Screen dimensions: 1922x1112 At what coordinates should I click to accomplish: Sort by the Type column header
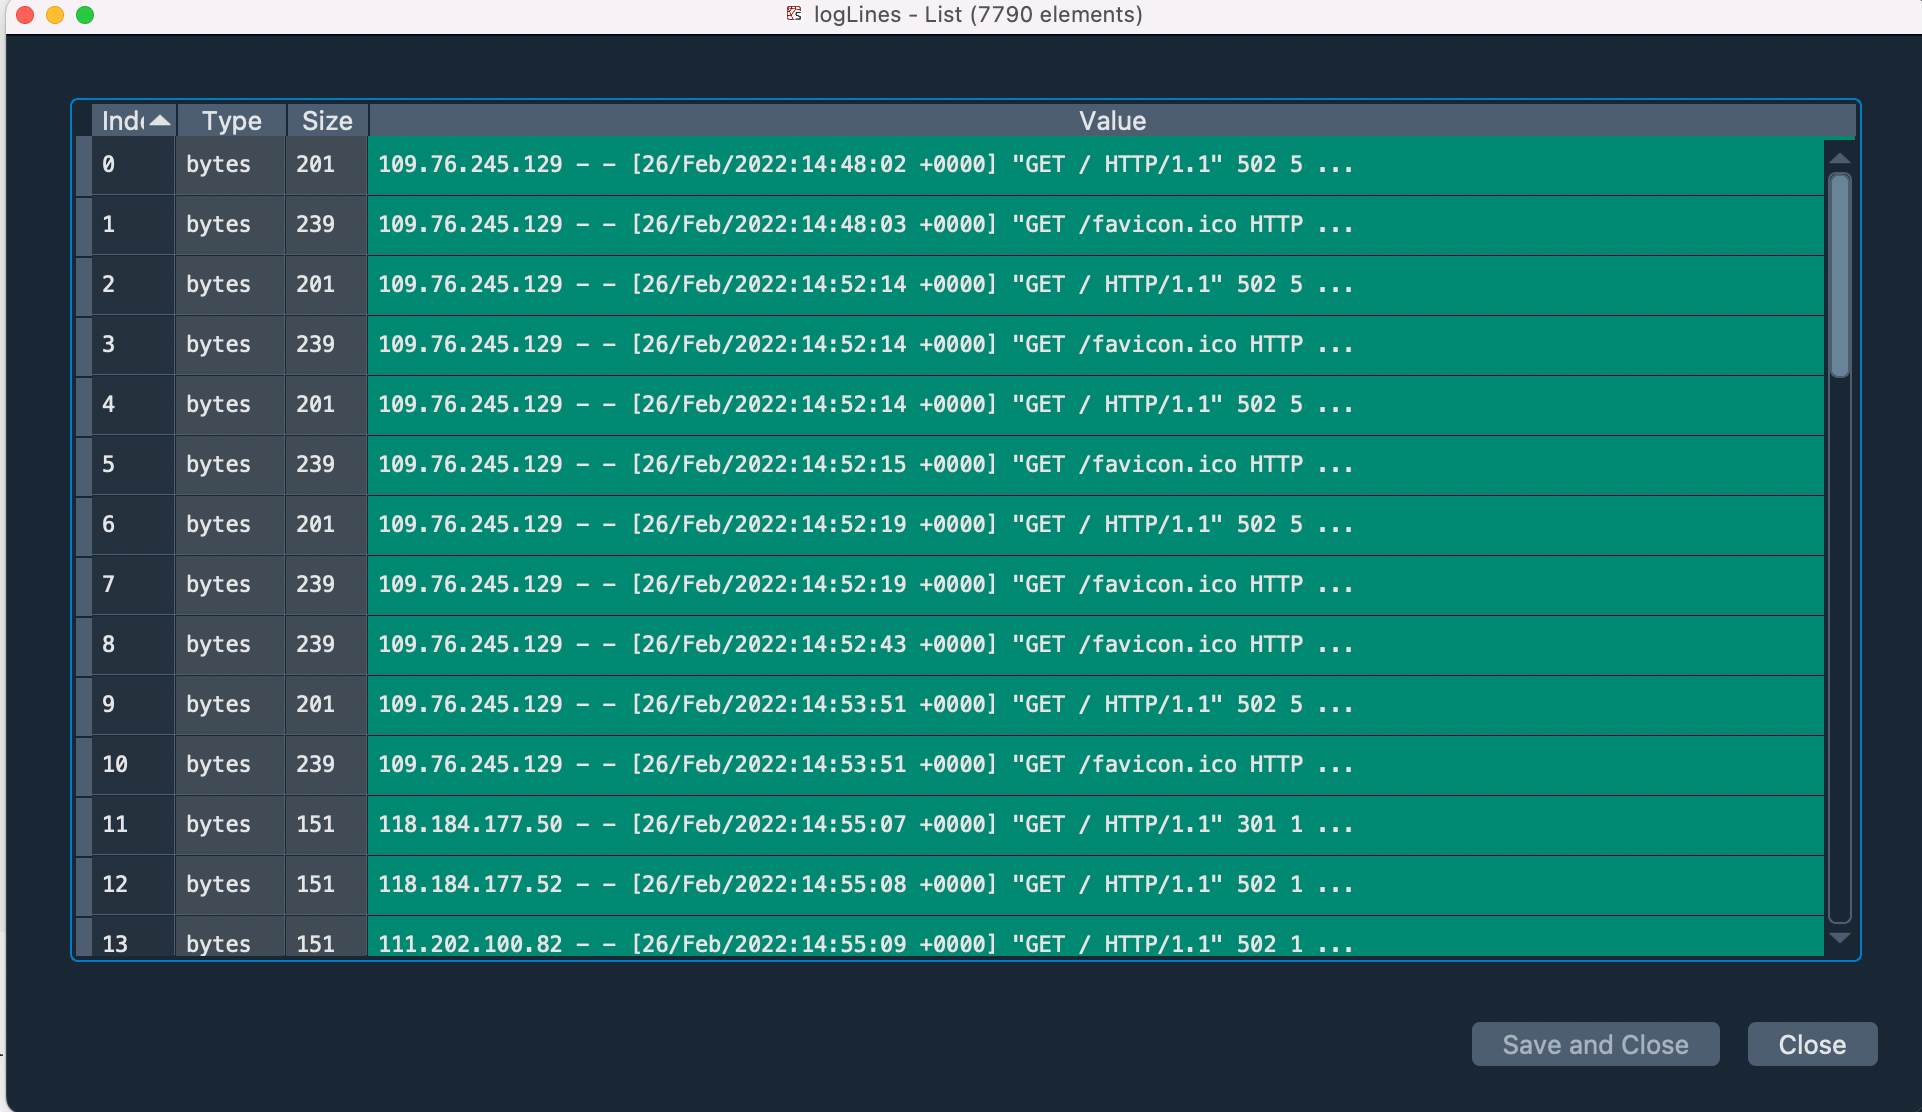231,121
